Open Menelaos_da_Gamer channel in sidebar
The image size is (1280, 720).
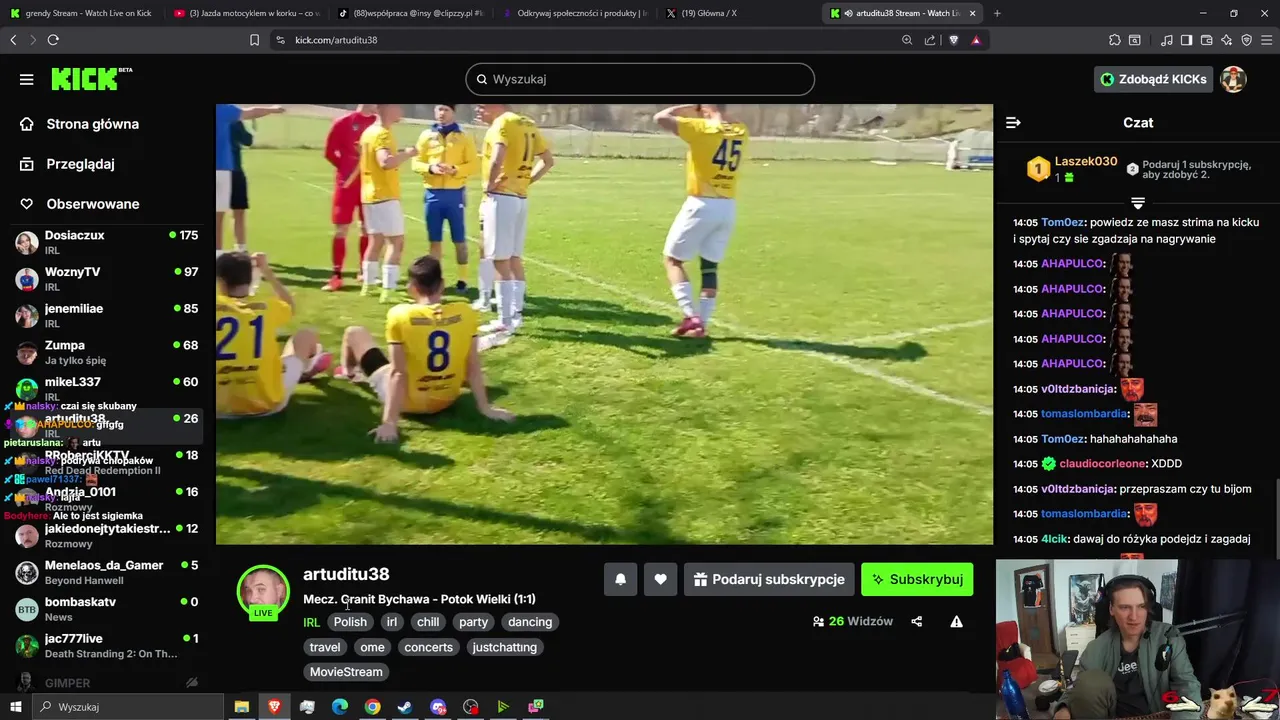pos(108,572)
